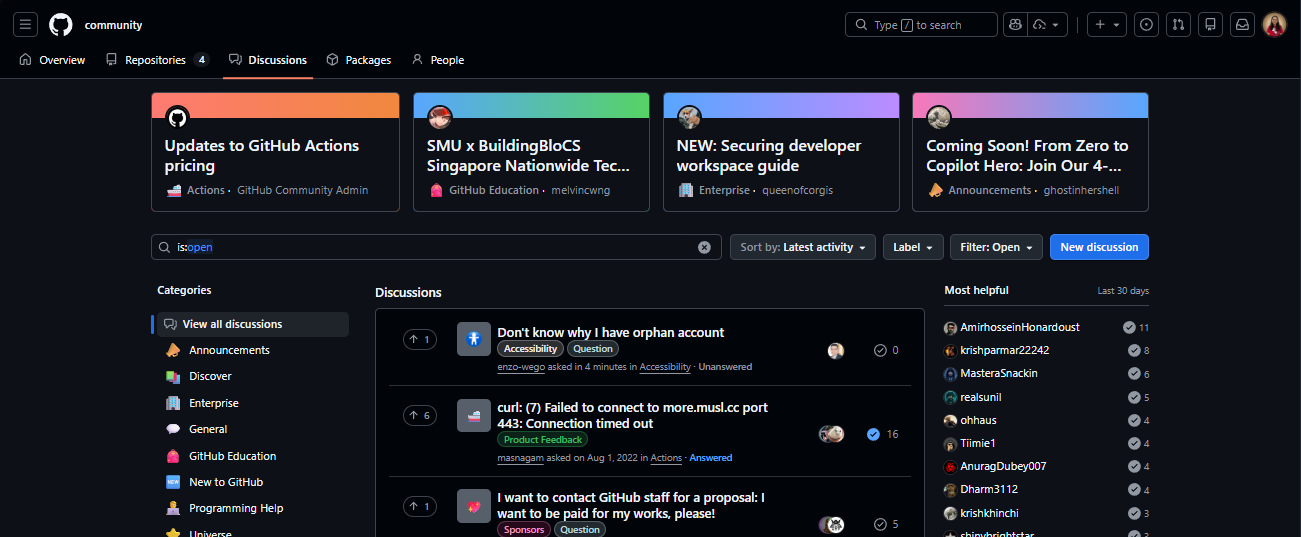Open Dharm3112 profile in Most helpful
1301x537 pixels.
tap(989, 490)
